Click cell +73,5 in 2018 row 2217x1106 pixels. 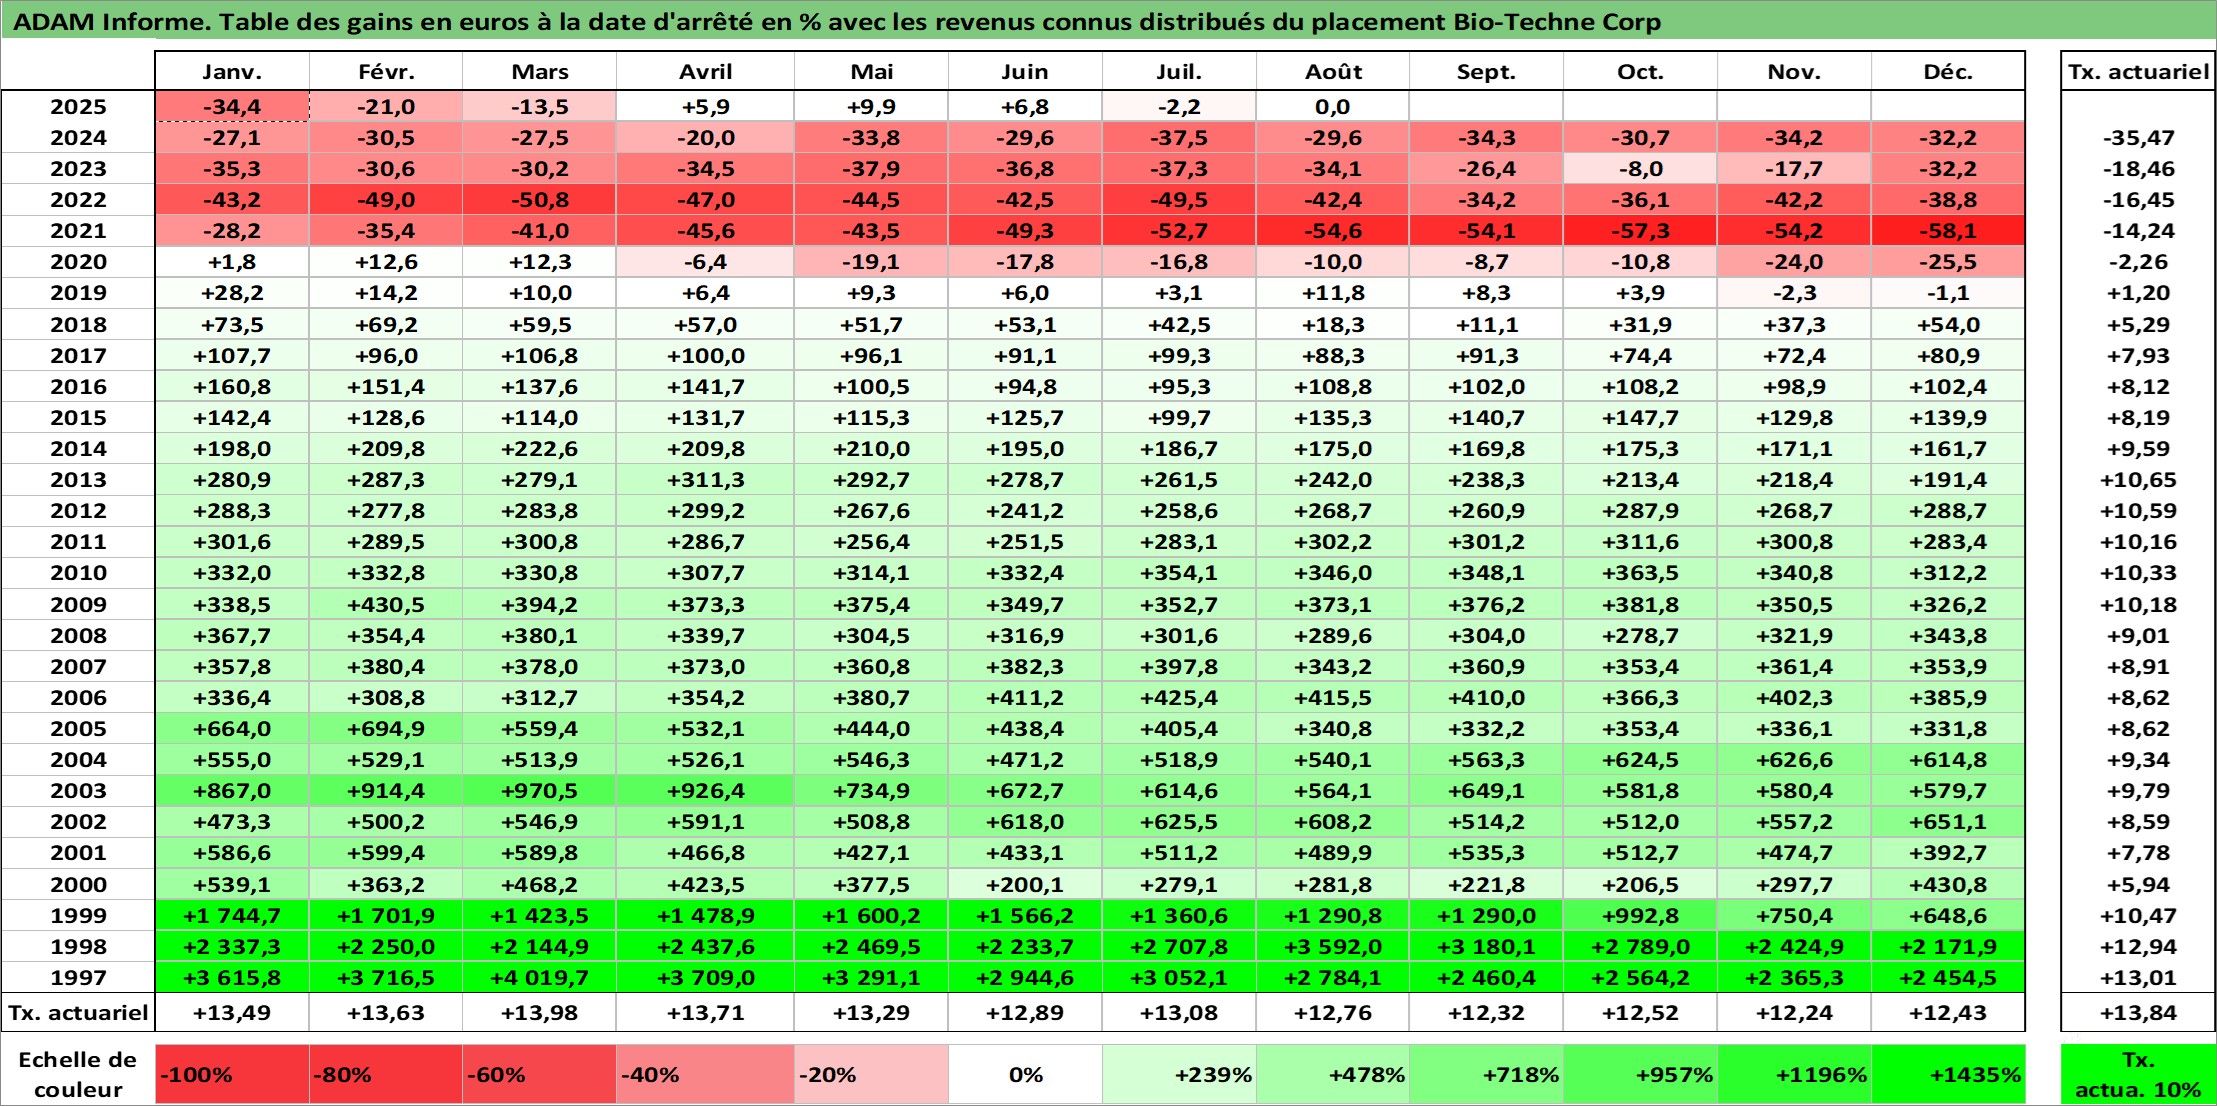[232, 325]
